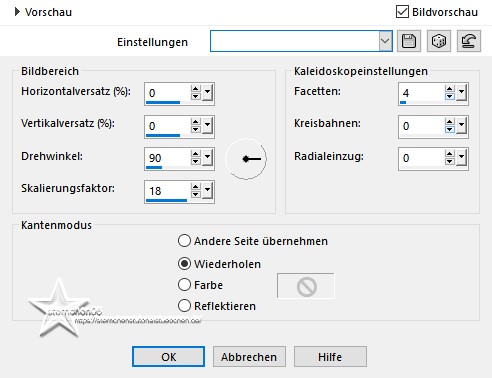This screenshot has height=378, width=492.
Task: Save the preset with the floppy disk icon
Action: click(409, 41)
